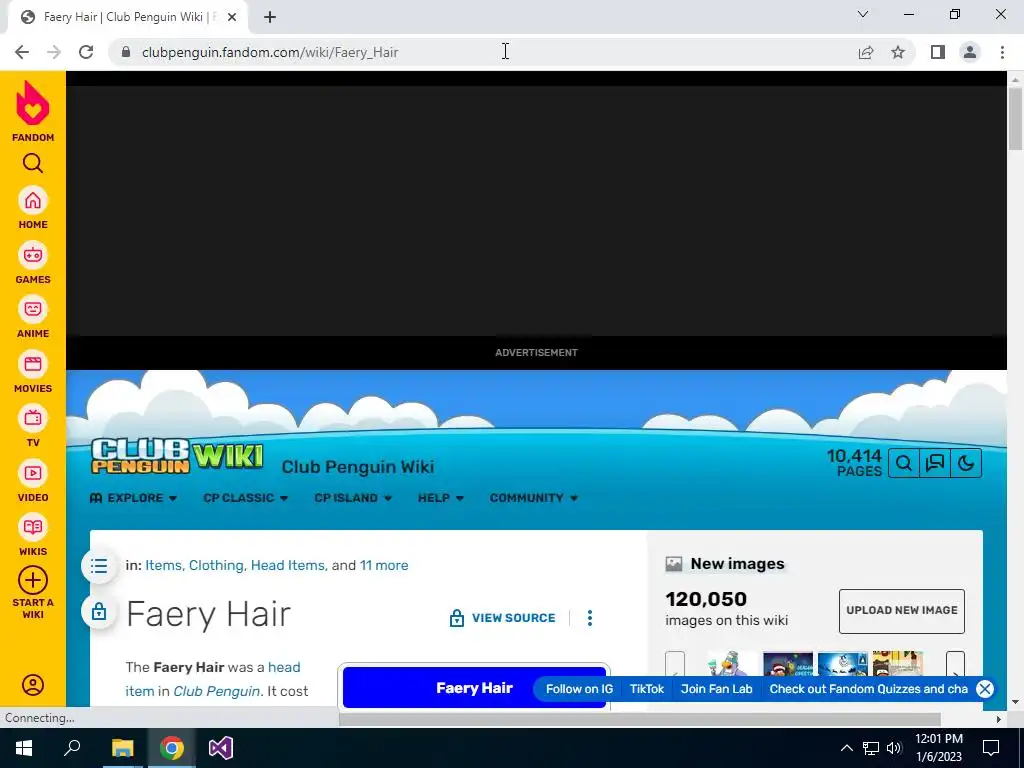Screen dimensions: 1024x768
Task: Open the Head Items category link
Action: coord(287,566)
